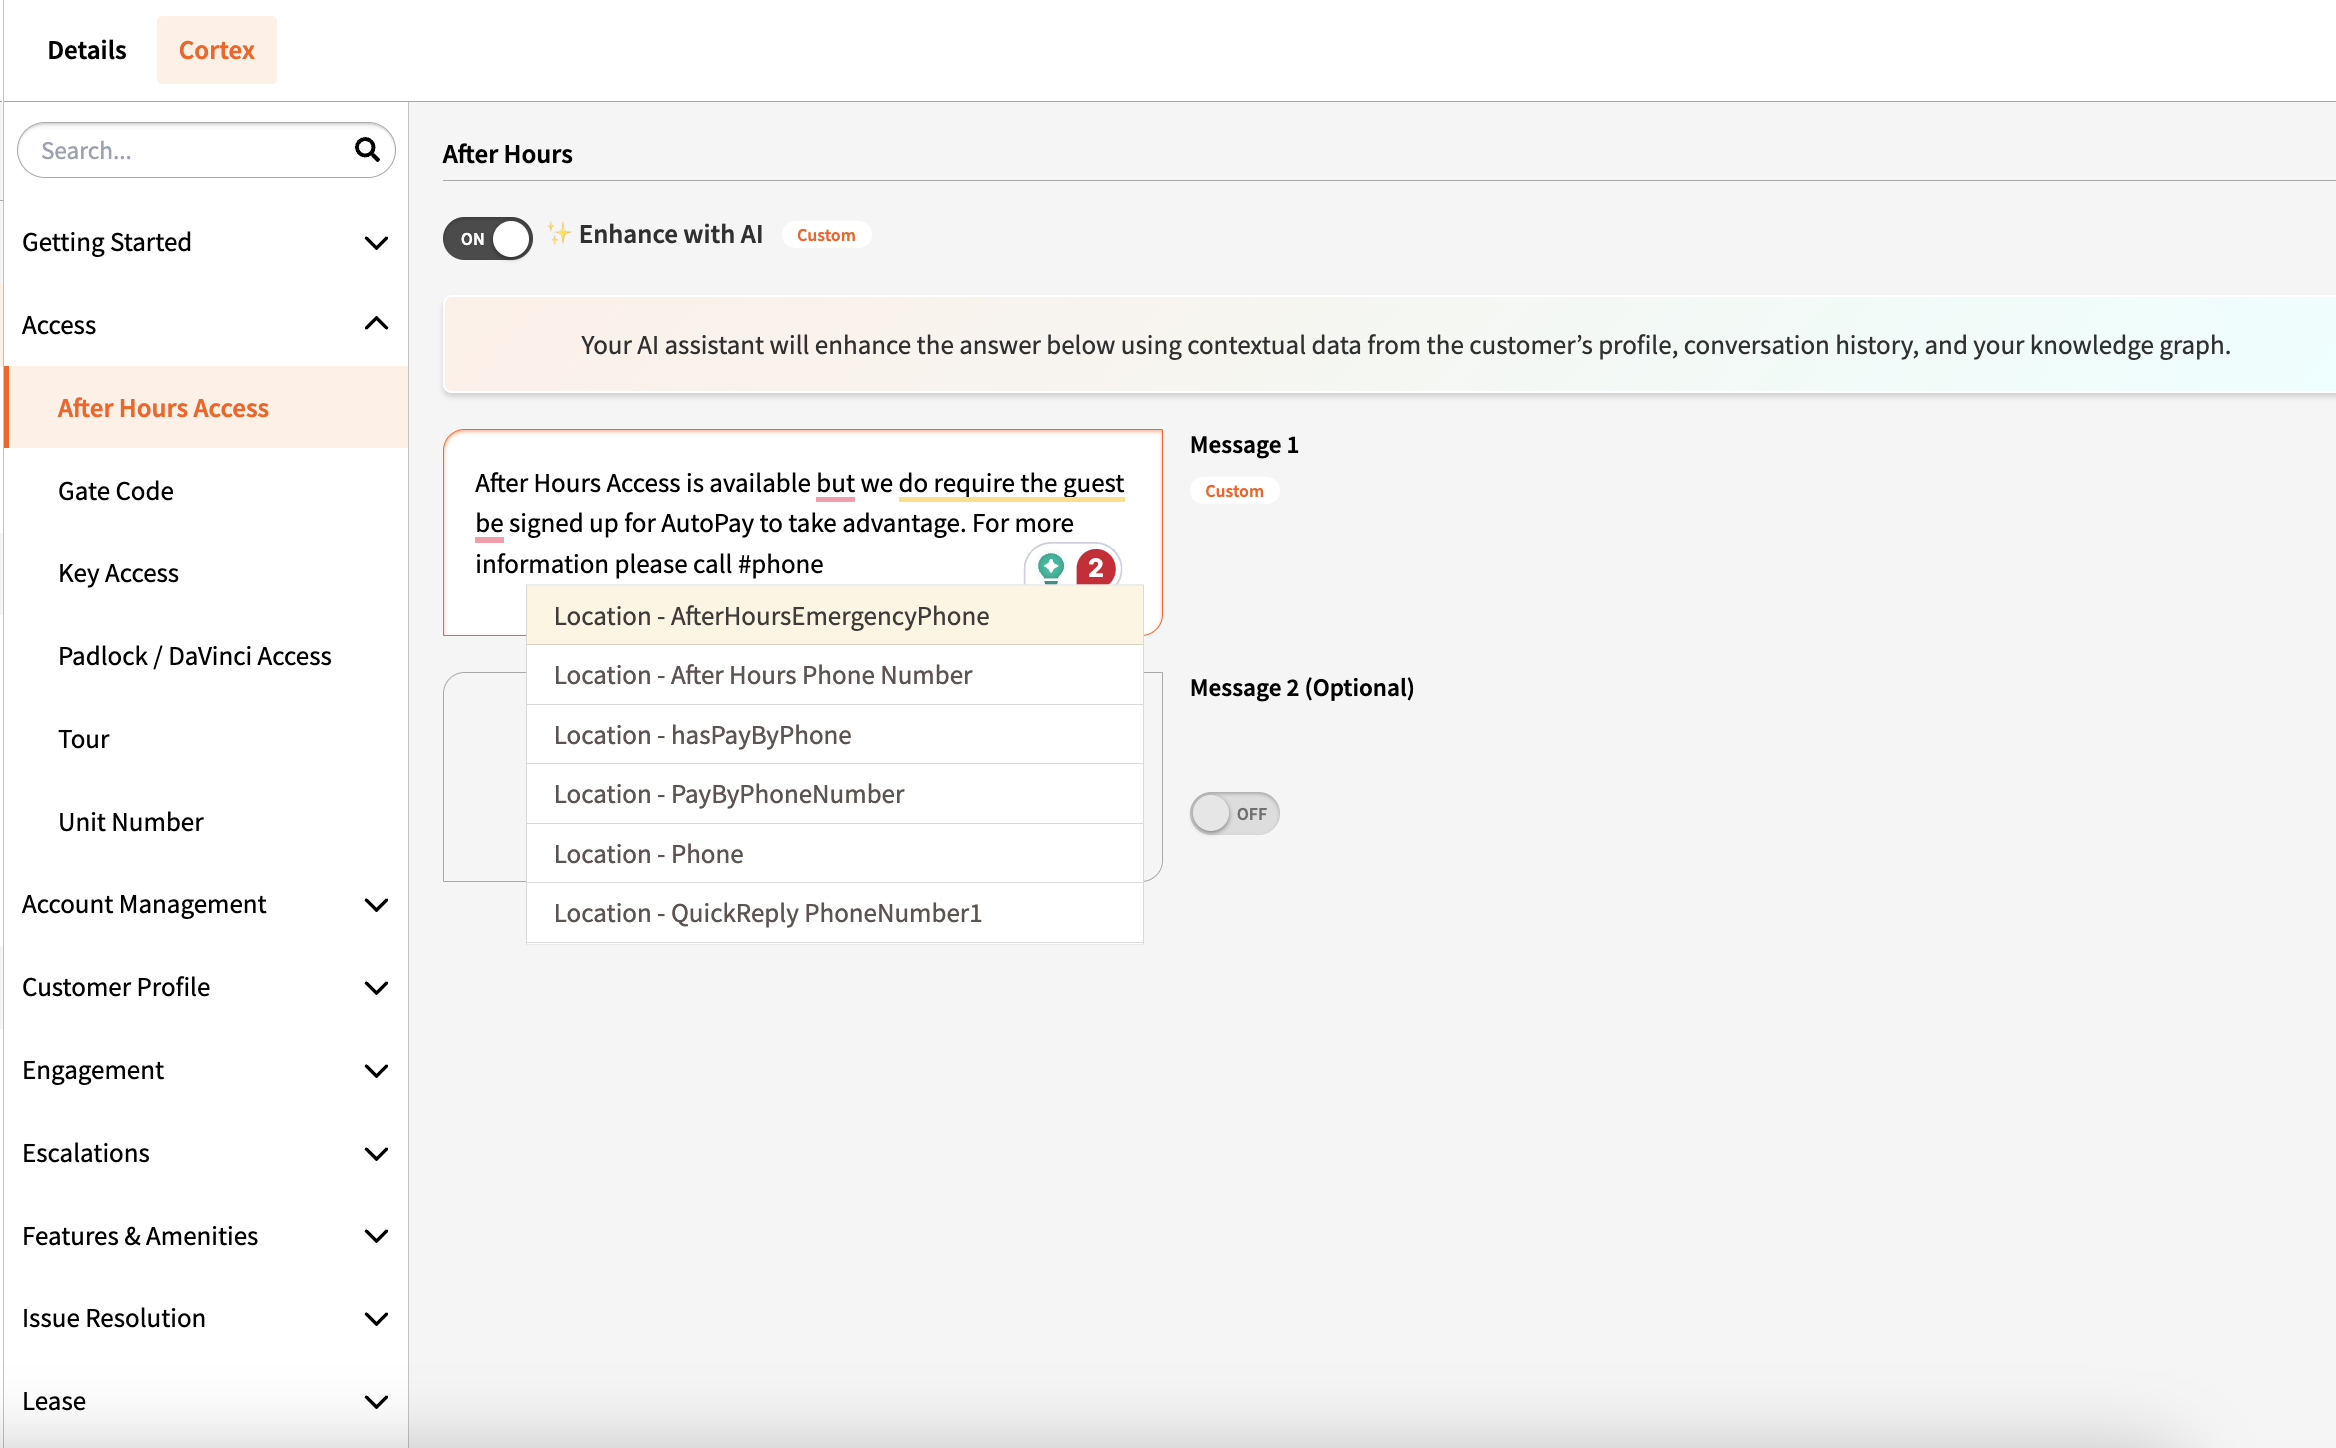Pick Location - Phone from the suggestion list
Viewport: 2336px width, 1448px height.
tap(834, 854)
